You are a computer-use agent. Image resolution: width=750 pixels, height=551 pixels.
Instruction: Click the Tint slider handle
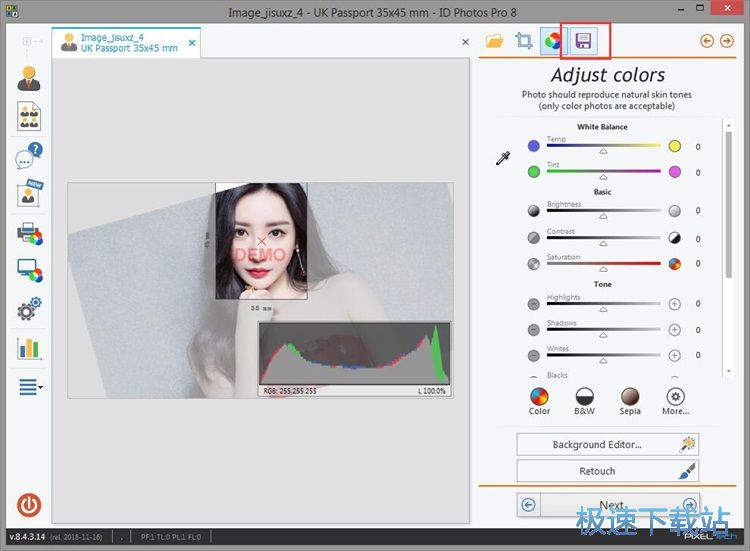click(604, 177)
